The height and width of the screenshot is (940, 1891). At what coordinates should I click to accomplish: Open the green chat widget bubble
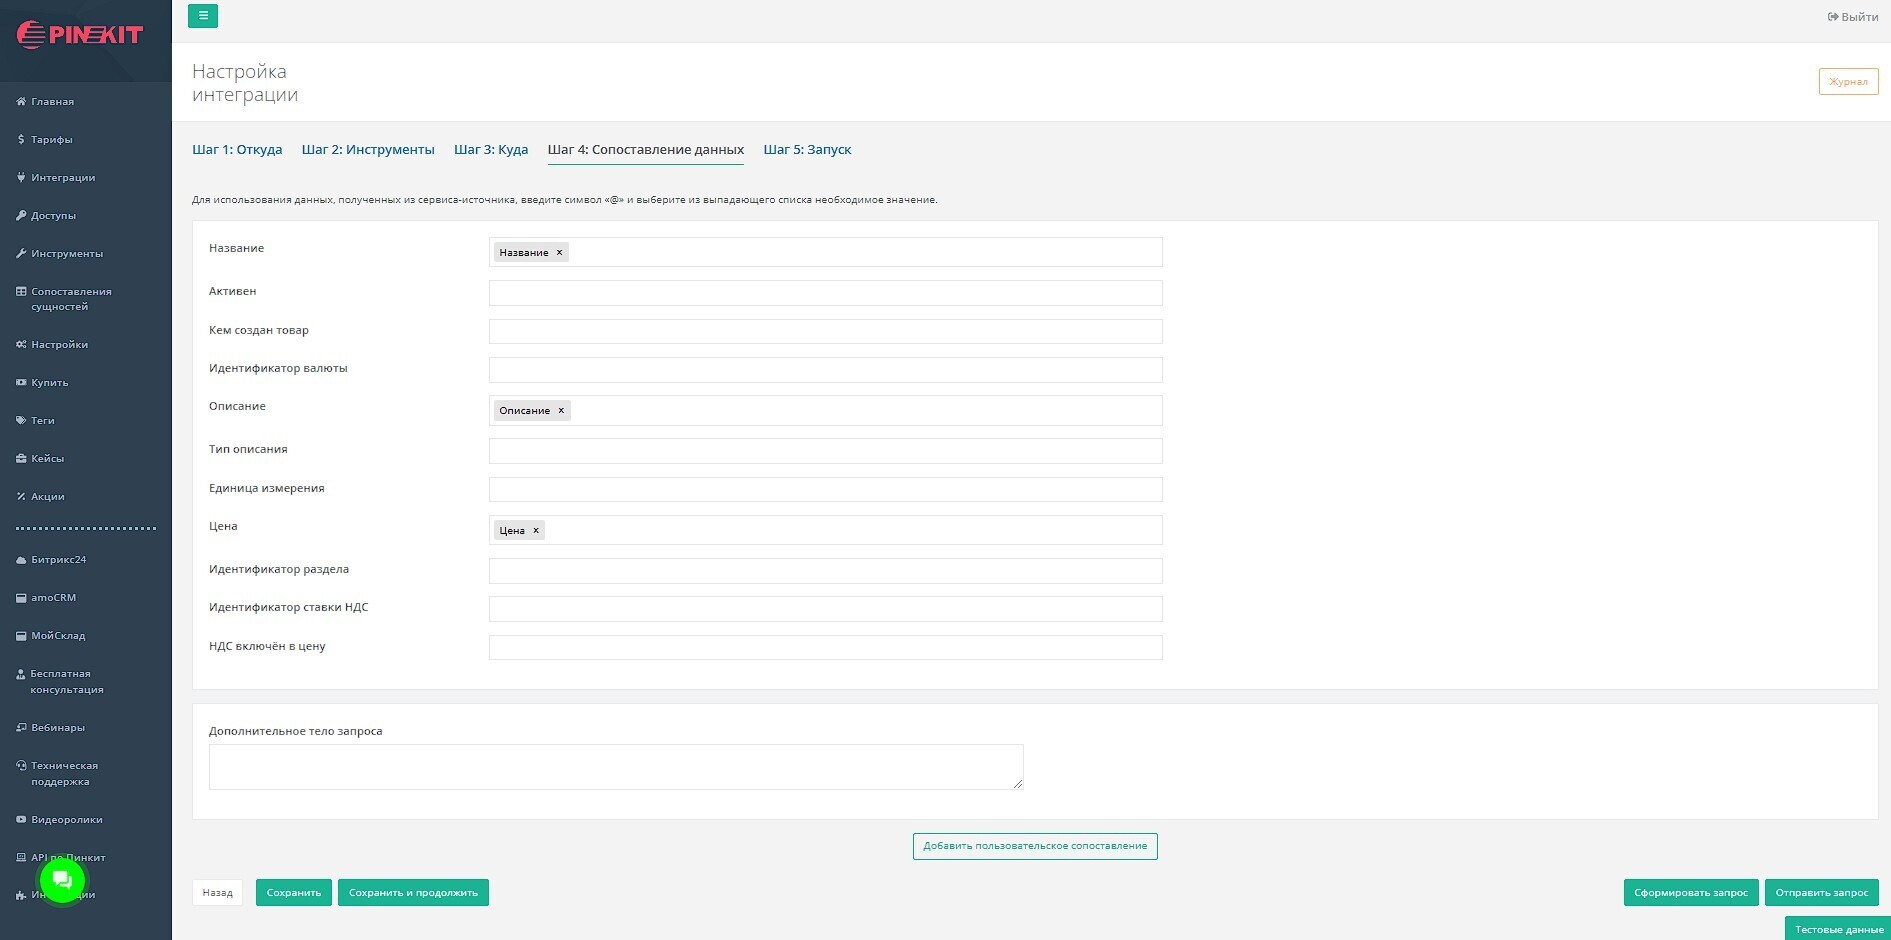tap(62, 880)
